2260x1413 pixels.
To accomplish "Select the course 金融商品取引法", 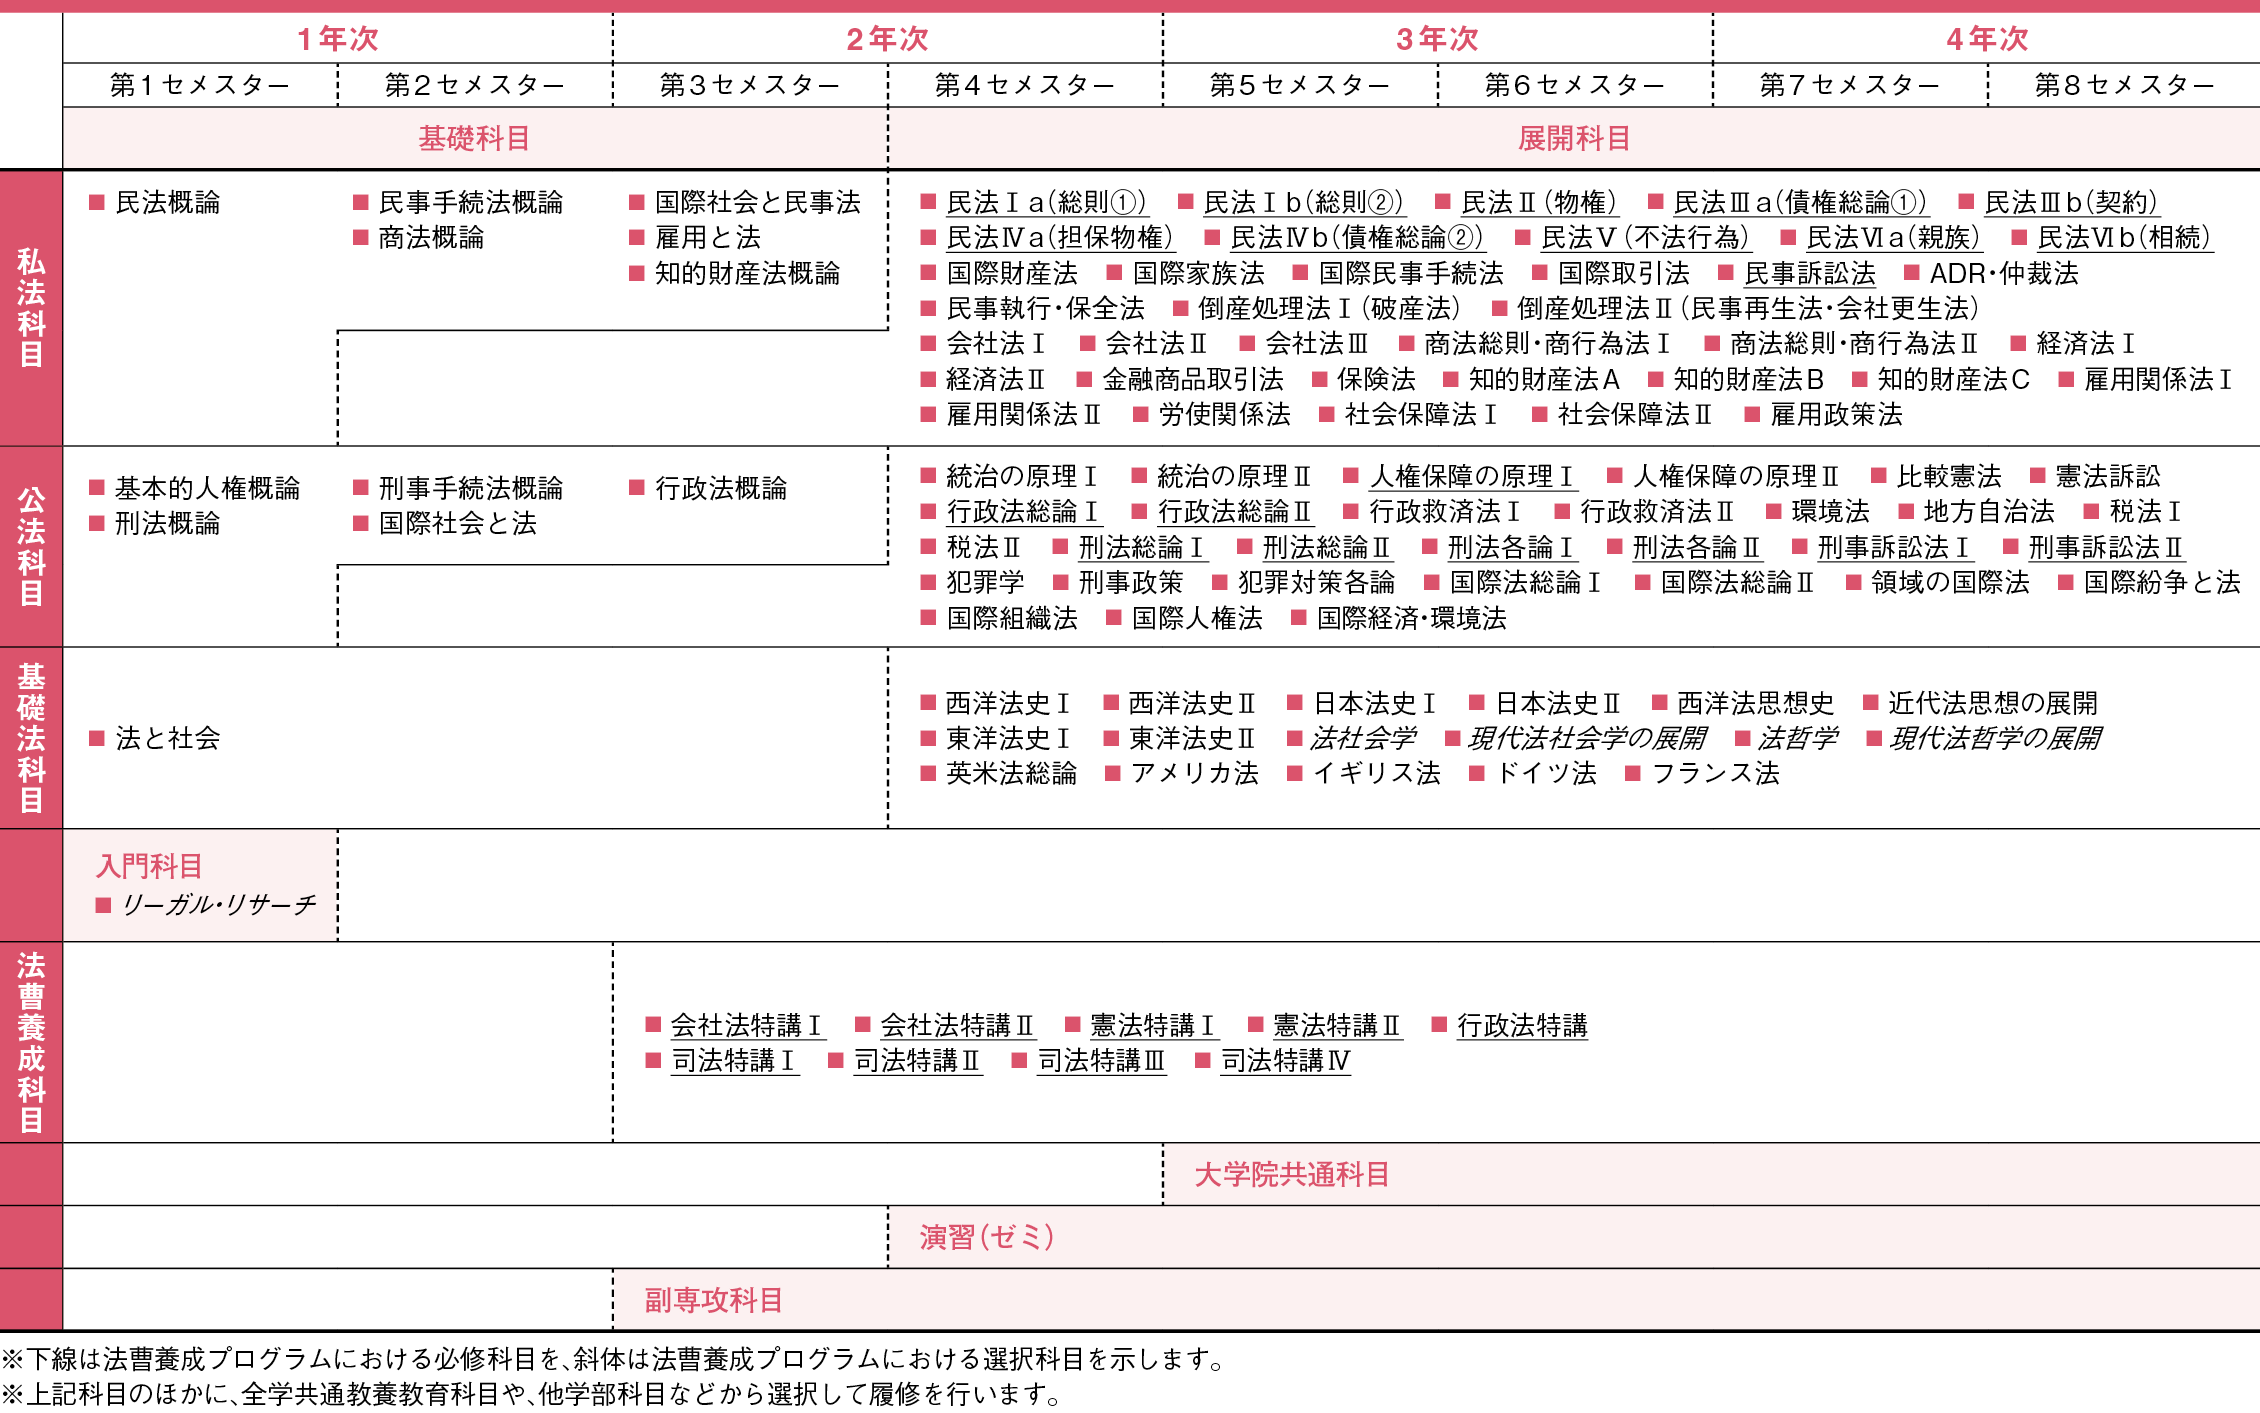I will coord(1193,379).
